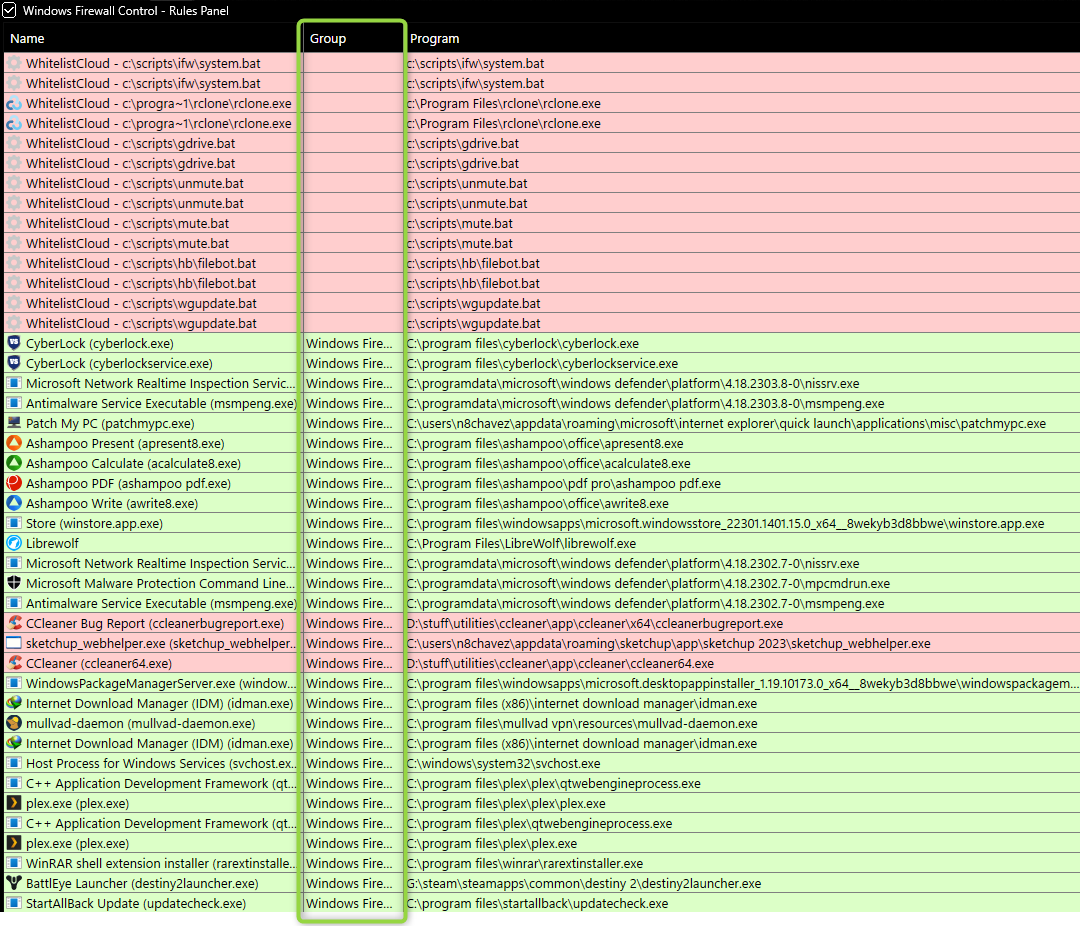Select the Host Process for Windows Services name
This screenshot has width=1080, height=926.
161,763
